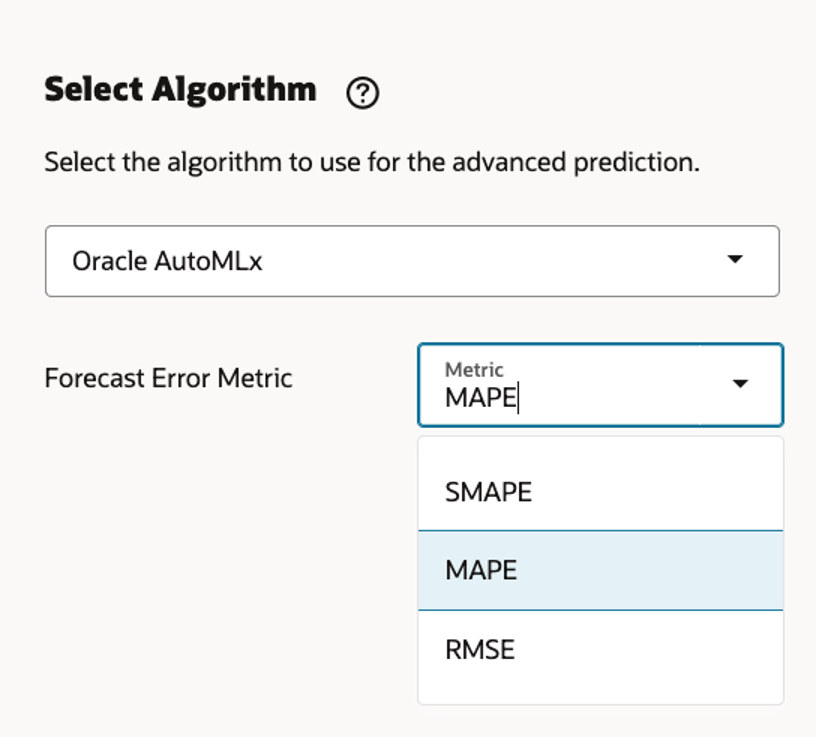The height and width of the screenshot is (738, 816).
Task: Open the Oracle AutoMLx algorithm dropdown
Action: point(411,261)
